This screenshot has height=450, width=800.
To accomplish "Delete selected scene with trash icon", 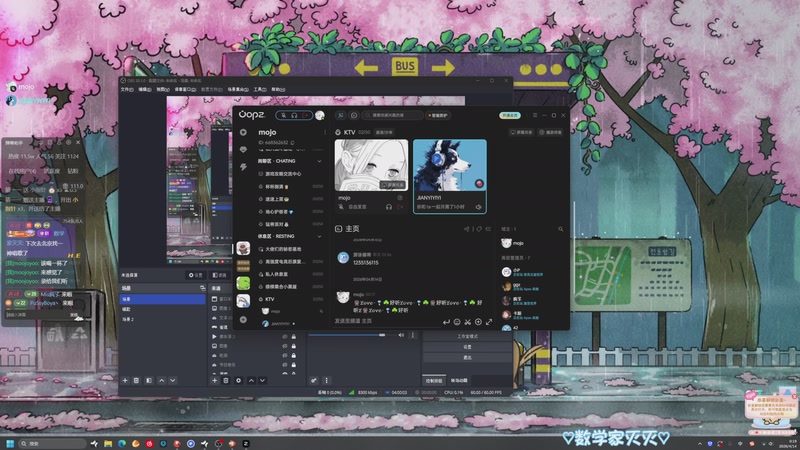I will tap(136, 381).
